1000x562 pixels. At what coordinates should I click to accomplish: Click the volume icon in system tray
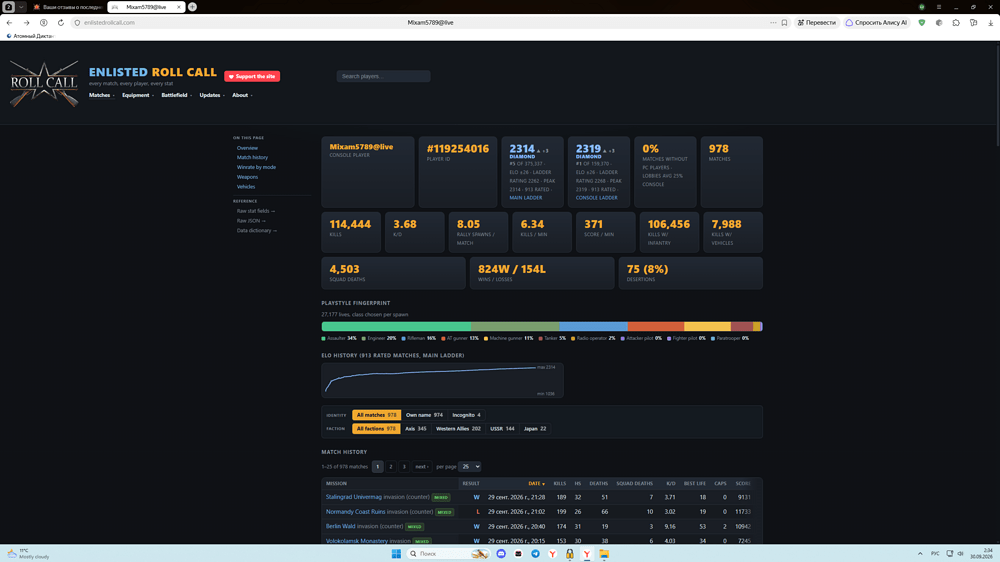(x=960, y=554)
